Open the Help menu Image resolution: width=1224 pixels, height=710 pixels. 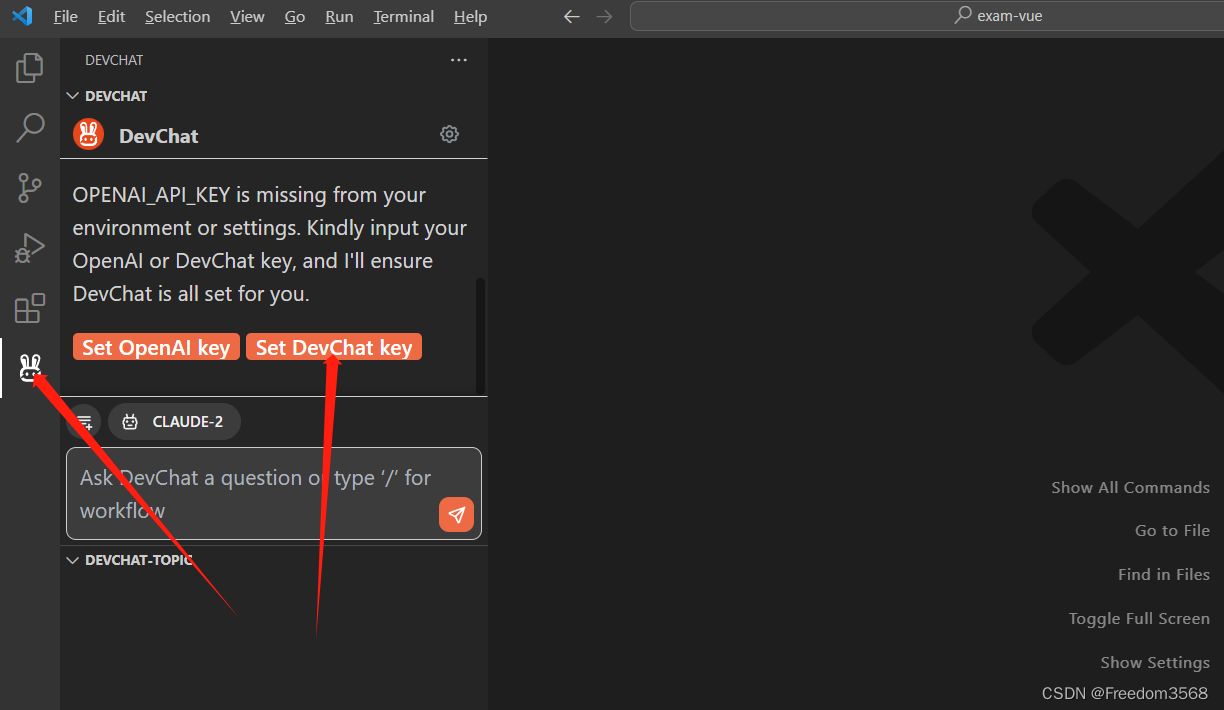click(x=470, y=16)
